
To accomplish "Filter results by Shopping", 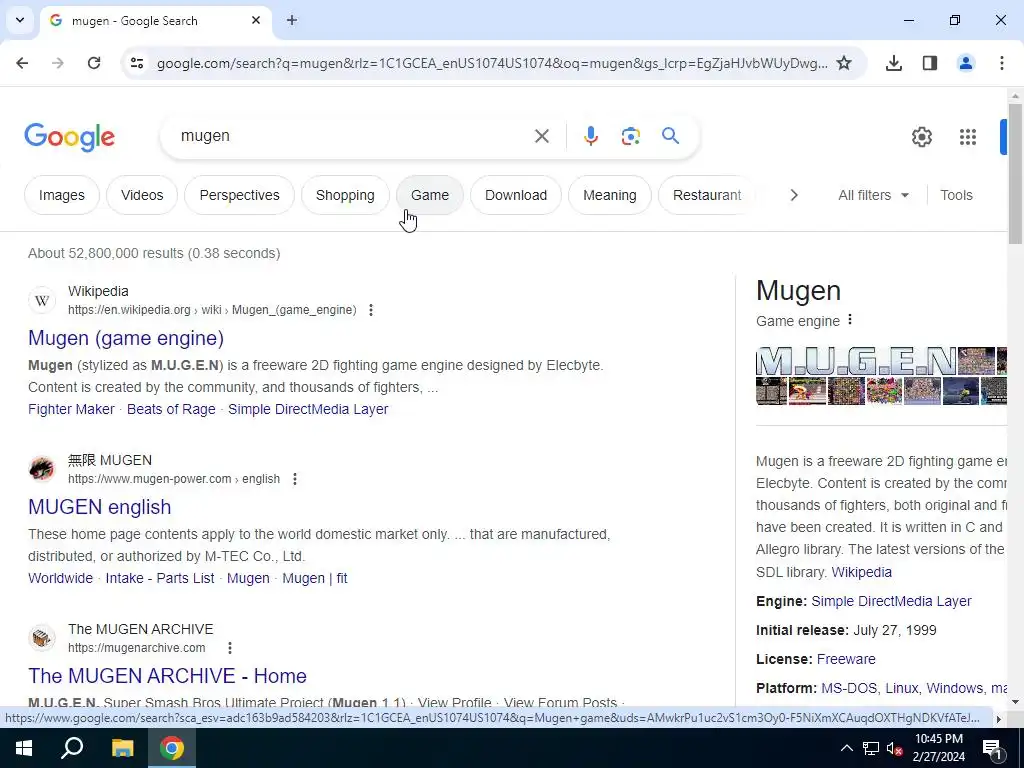I will coord(345,195).
